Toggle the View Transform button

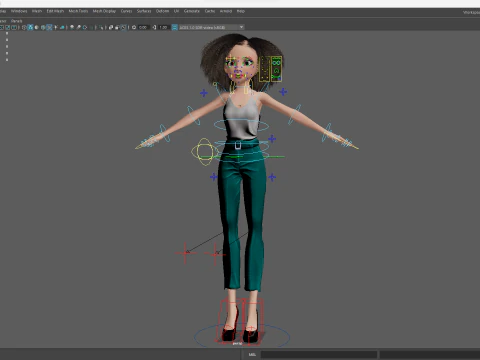pyautogui.click(x=174, y=27)
